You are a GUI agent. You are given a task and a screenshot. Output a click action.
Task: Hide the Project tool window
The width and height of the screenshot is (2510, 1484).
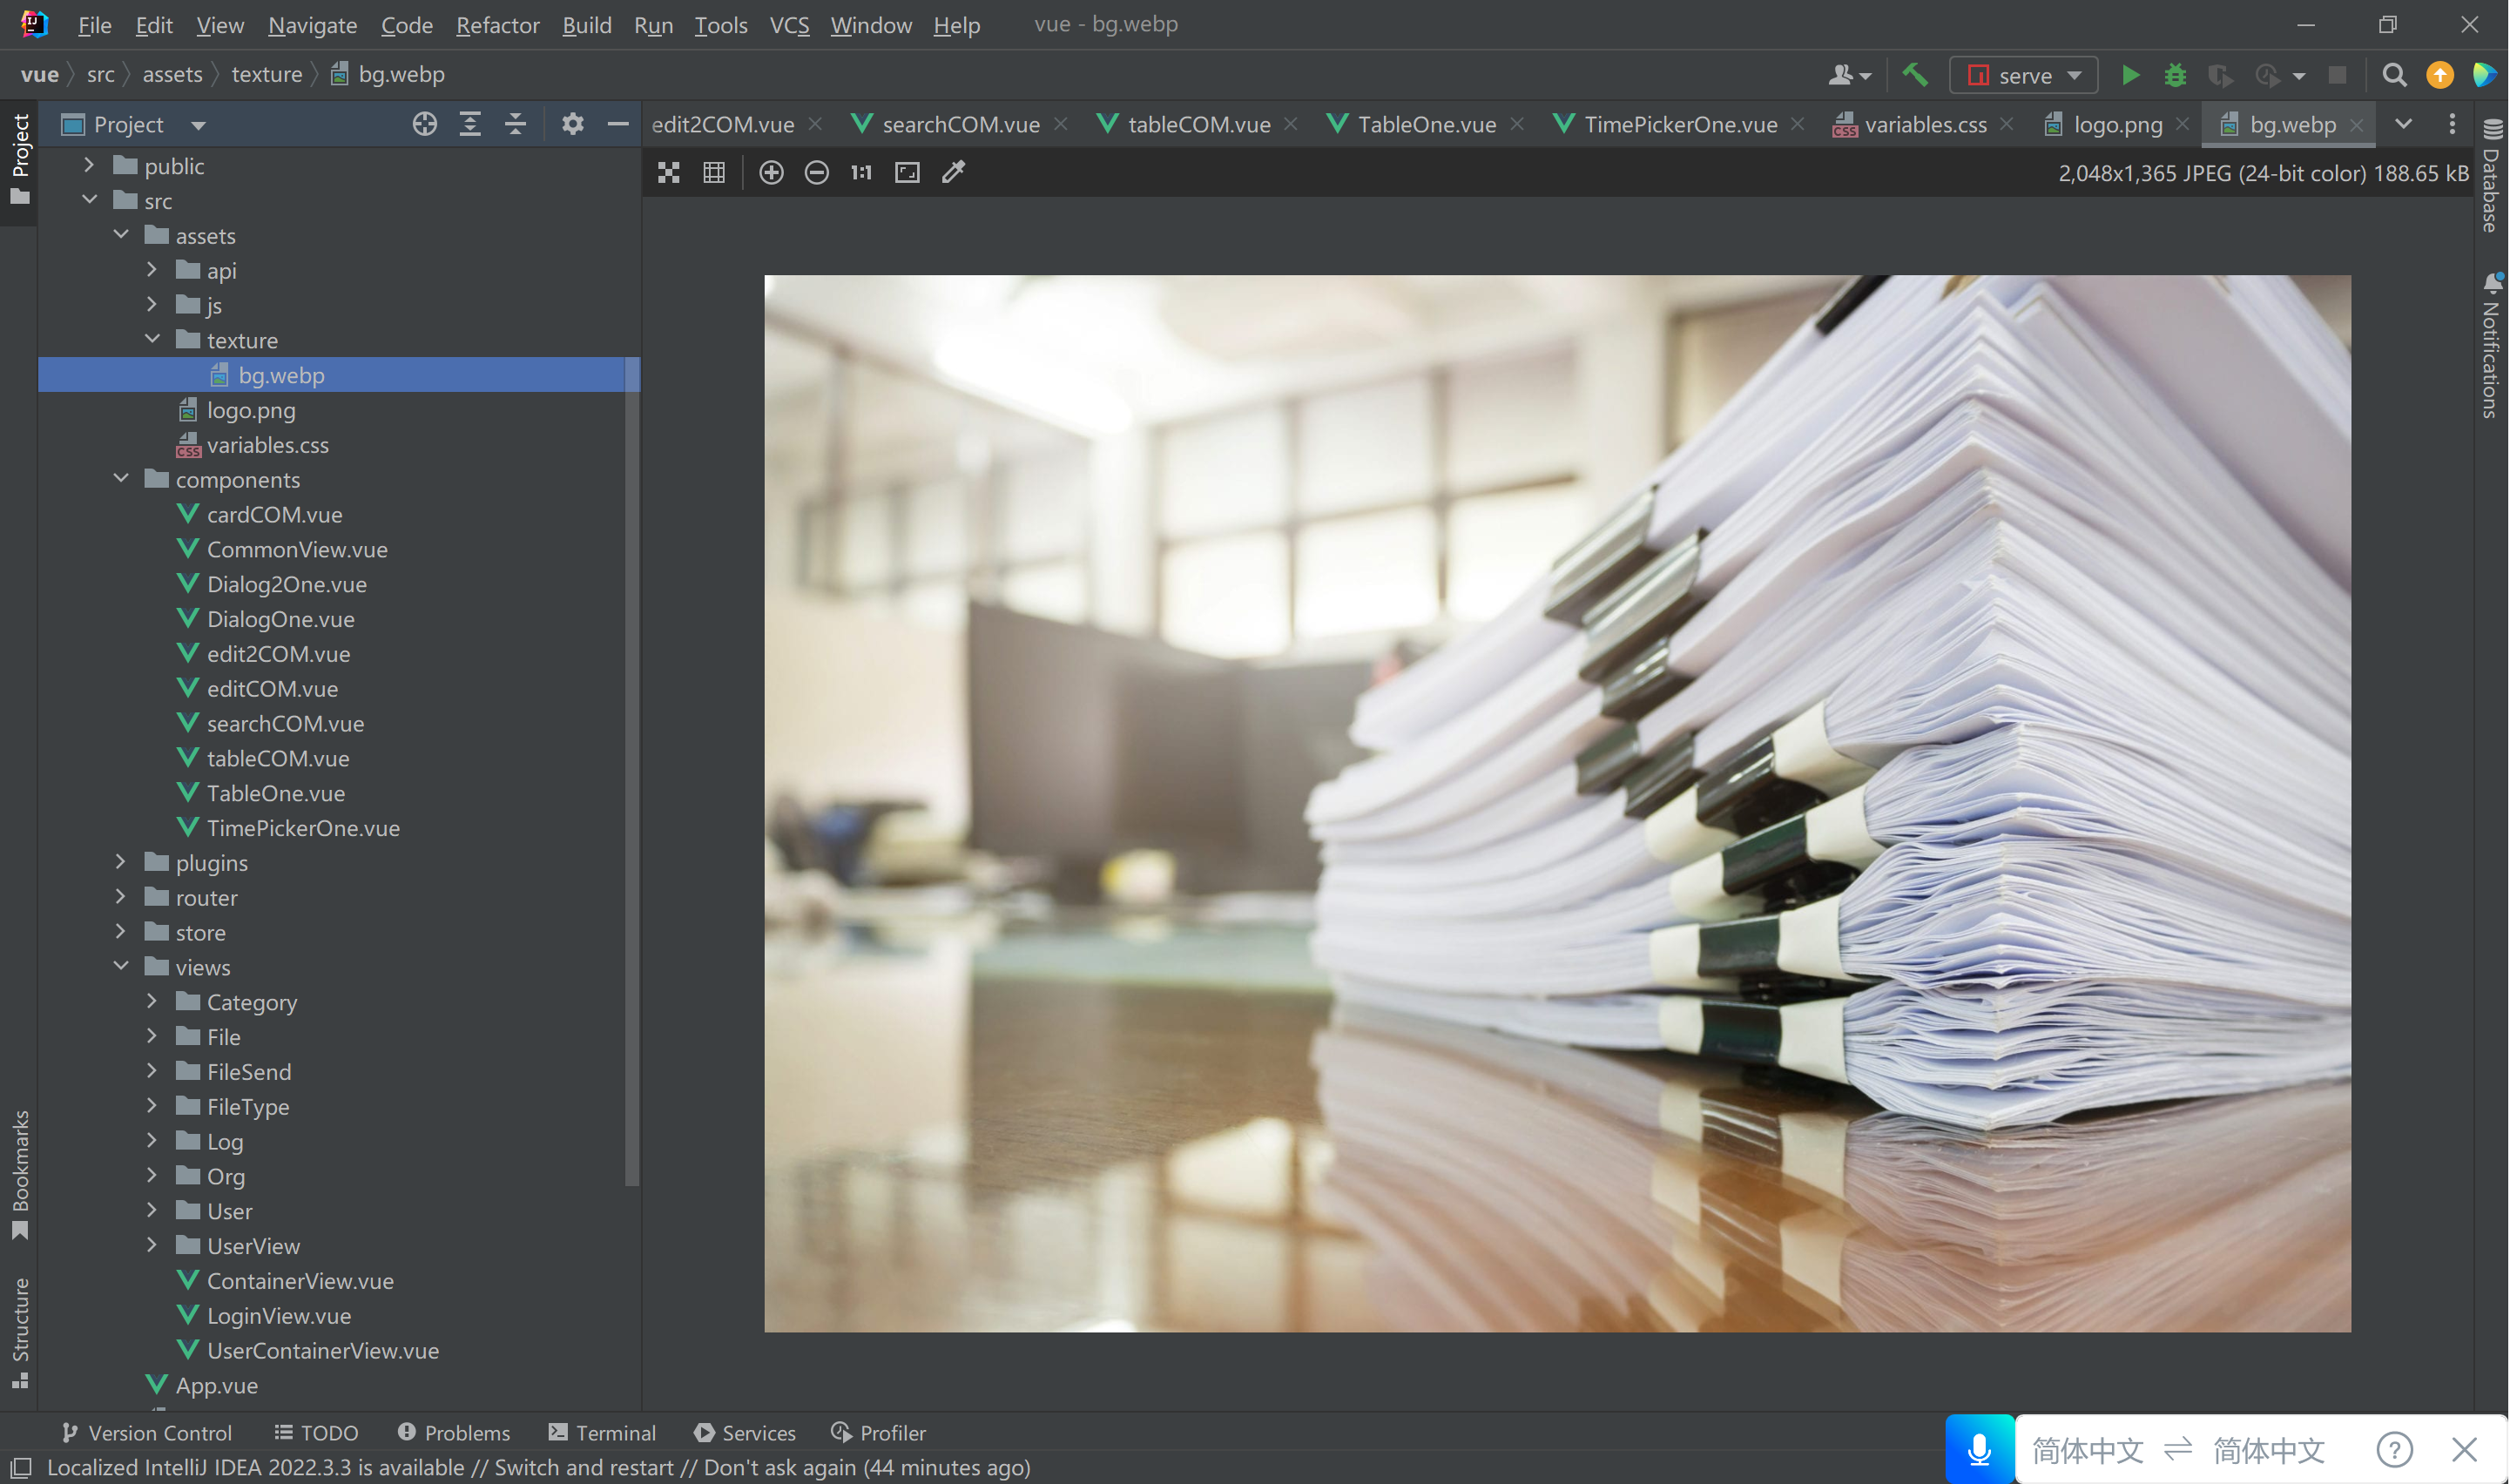pos(618,124)
